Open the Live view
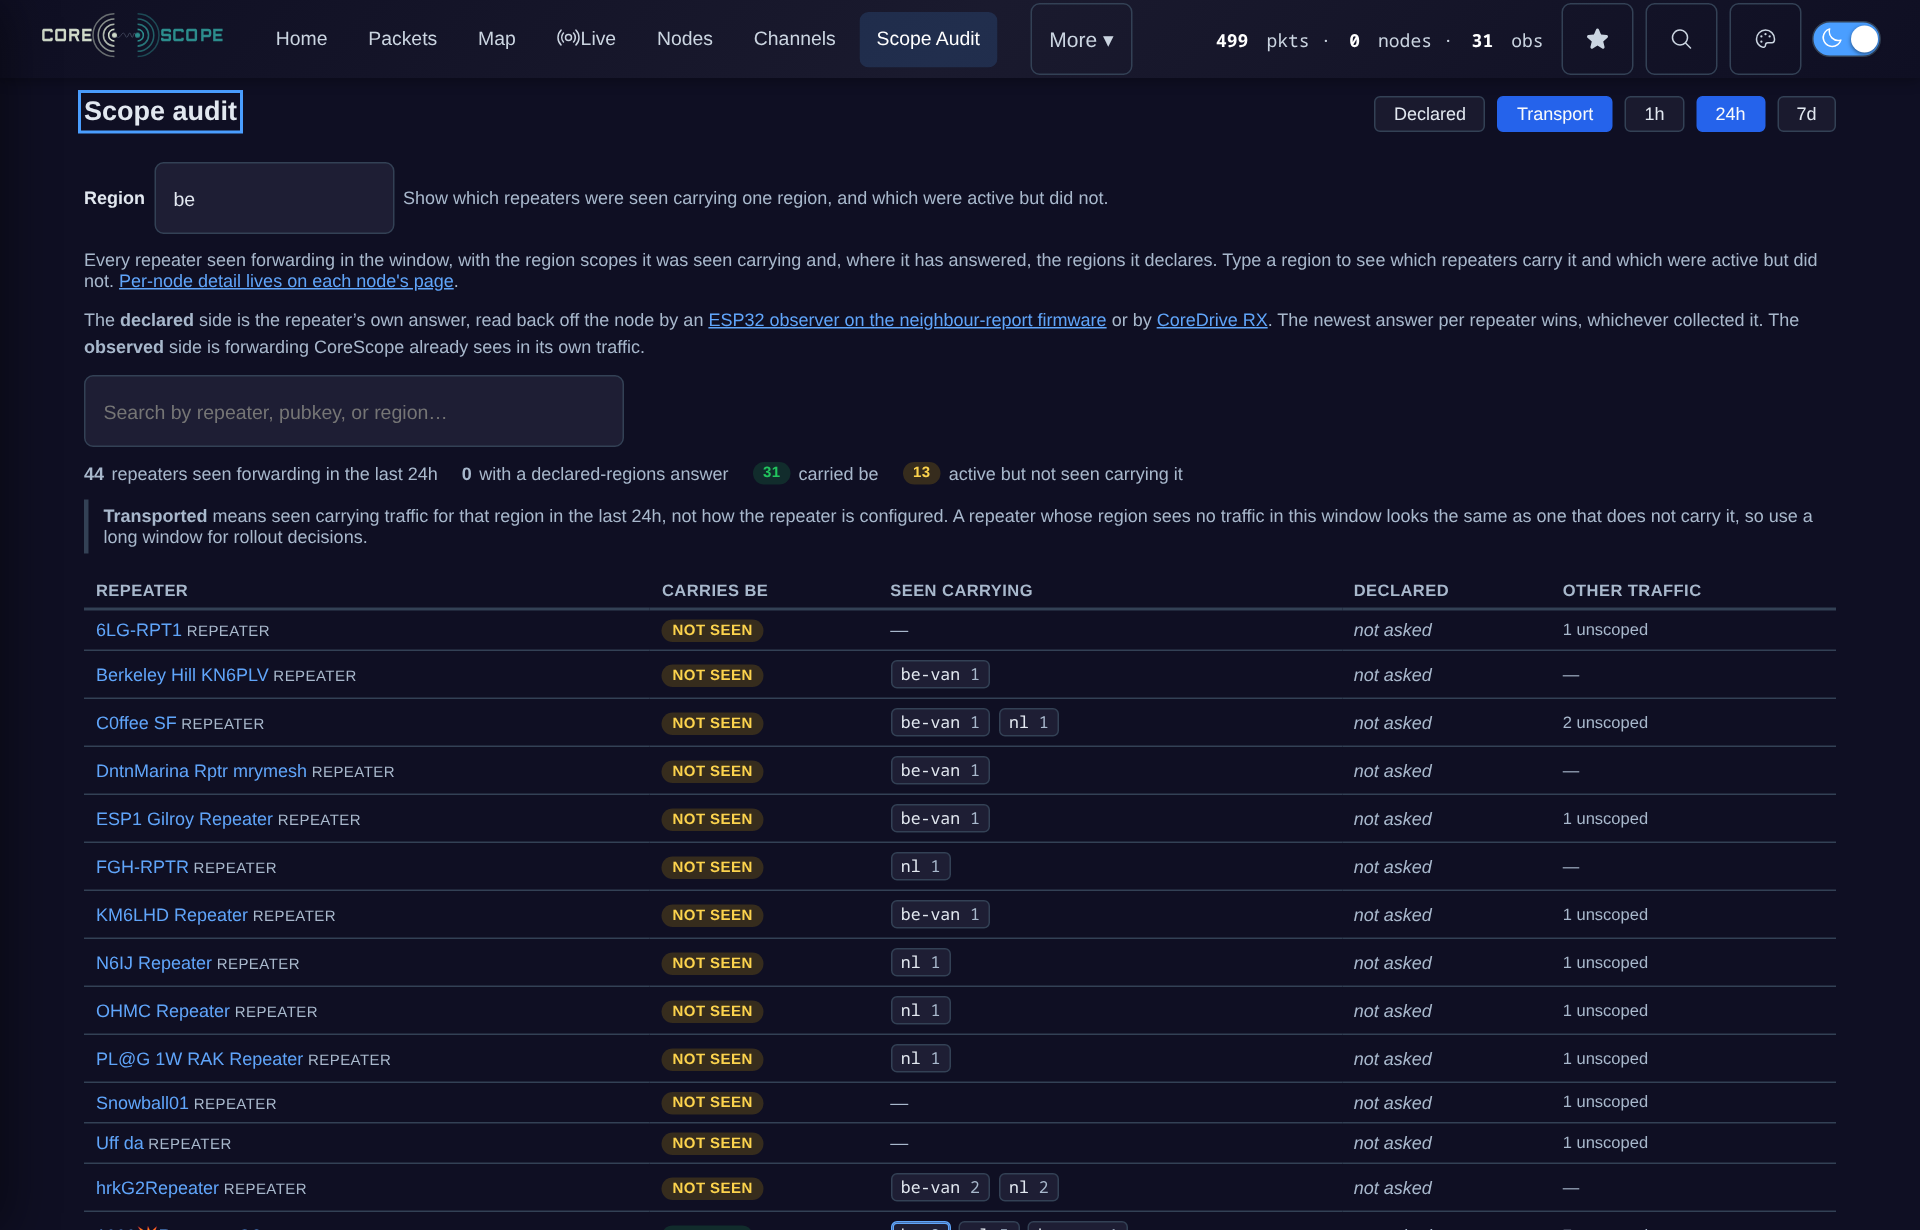Screen dimensions: 1920x1230 coord(586,39)
